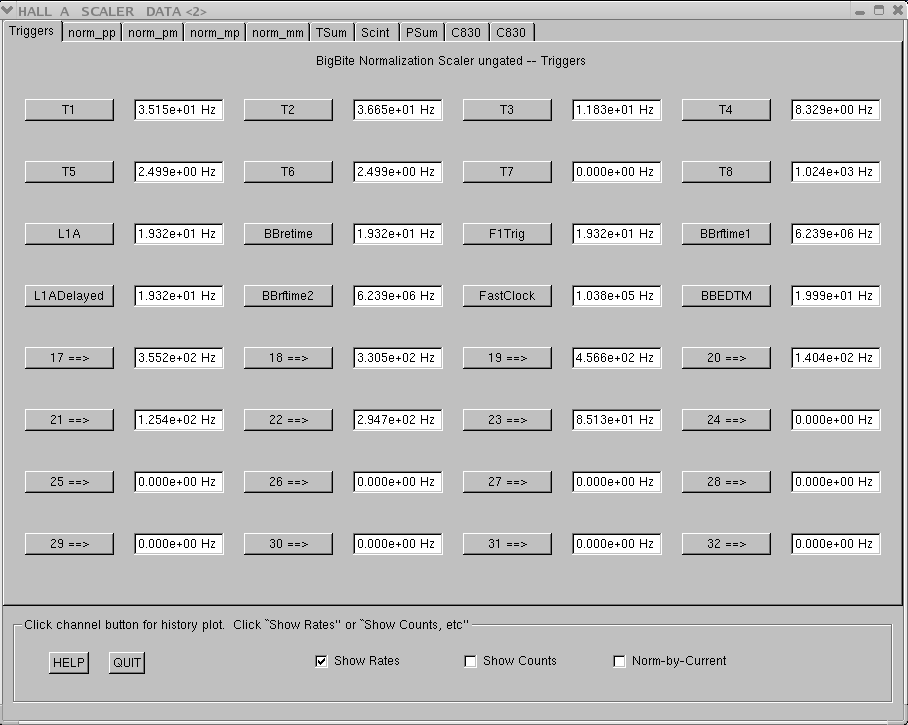
Task: Click the channel 28 ==> button
Action: click(726, 482)
